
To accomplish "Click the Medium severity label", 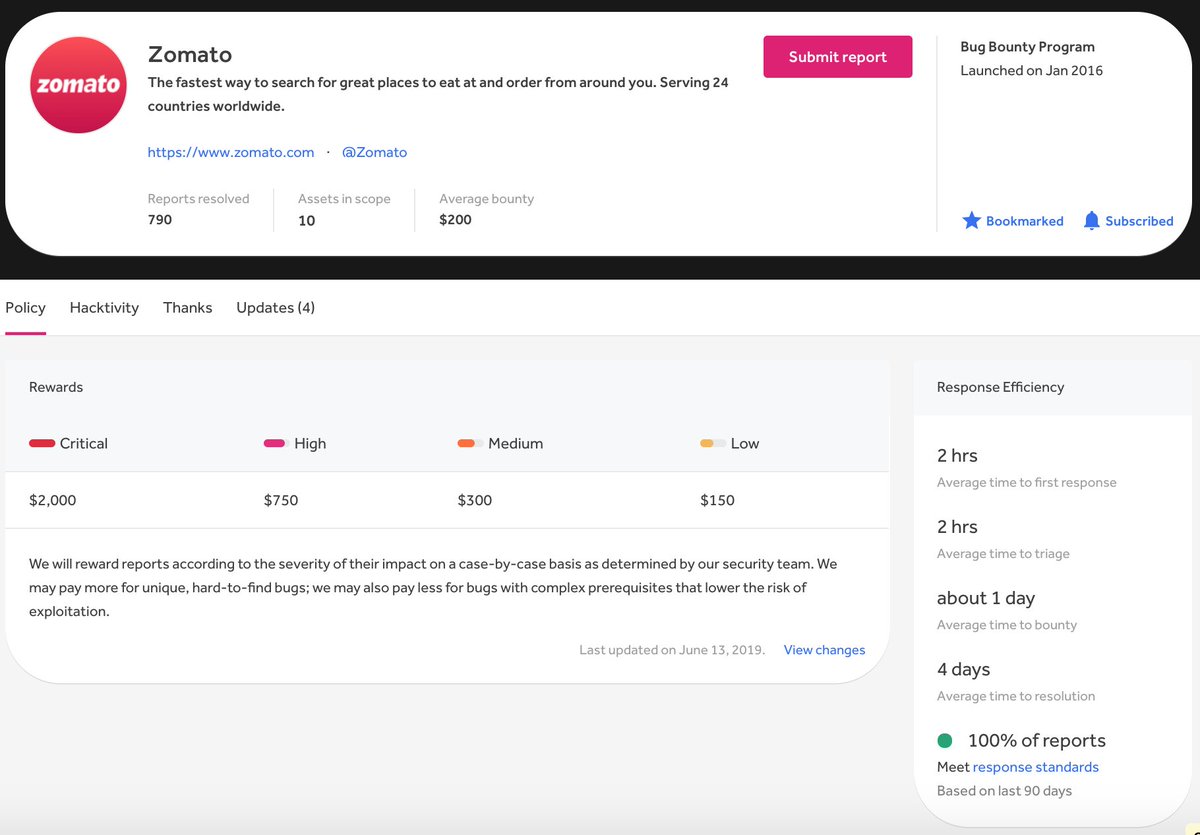I will (516, 443).
